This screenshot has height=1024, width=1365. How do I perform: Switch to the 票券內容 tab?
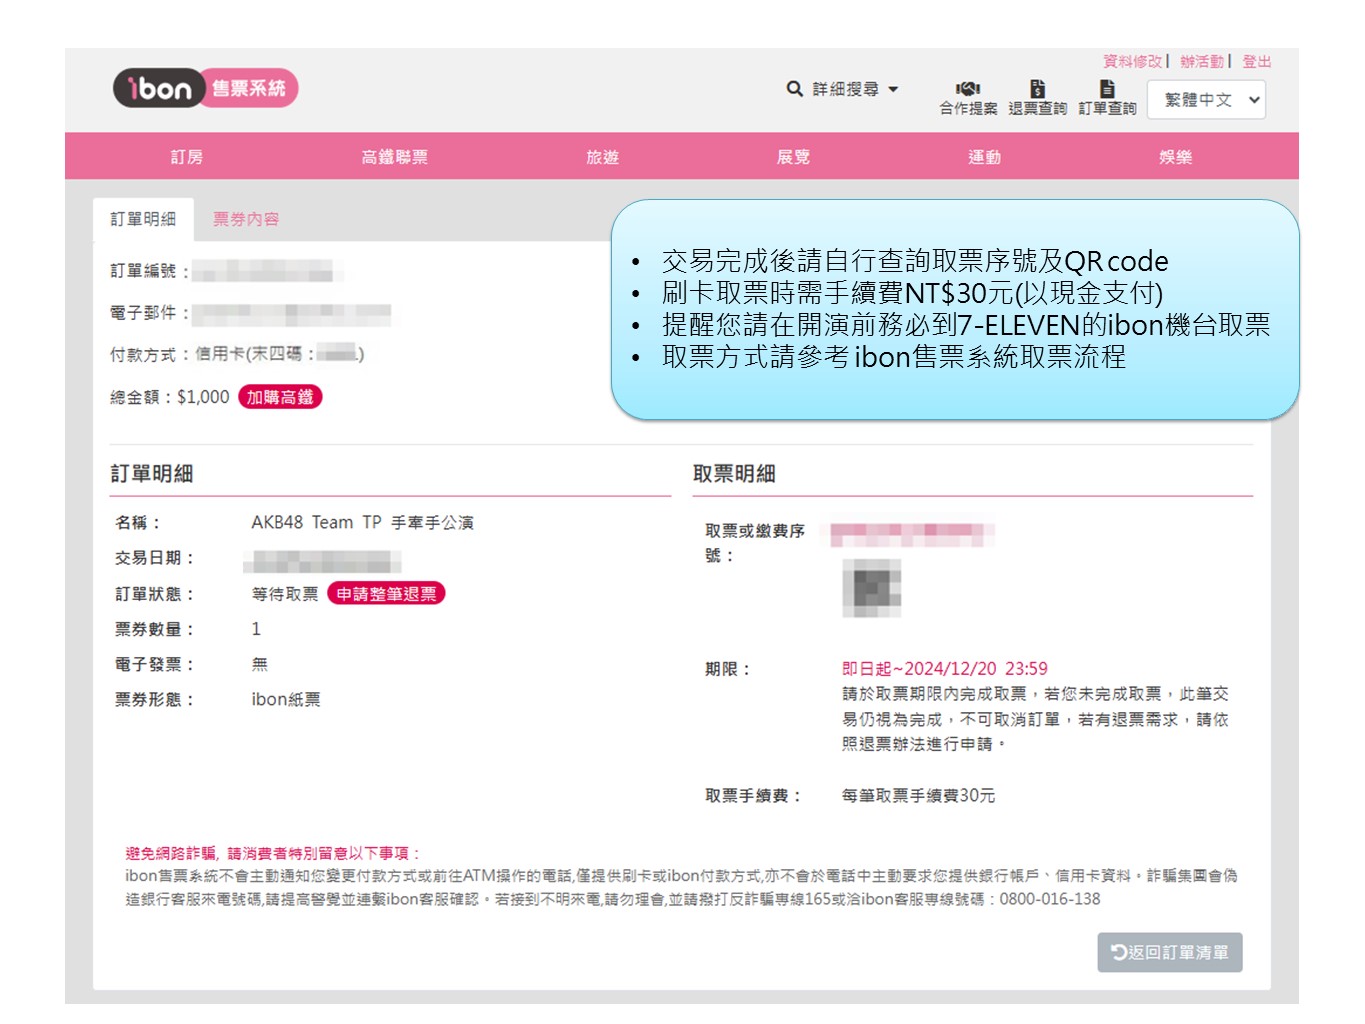246,219
